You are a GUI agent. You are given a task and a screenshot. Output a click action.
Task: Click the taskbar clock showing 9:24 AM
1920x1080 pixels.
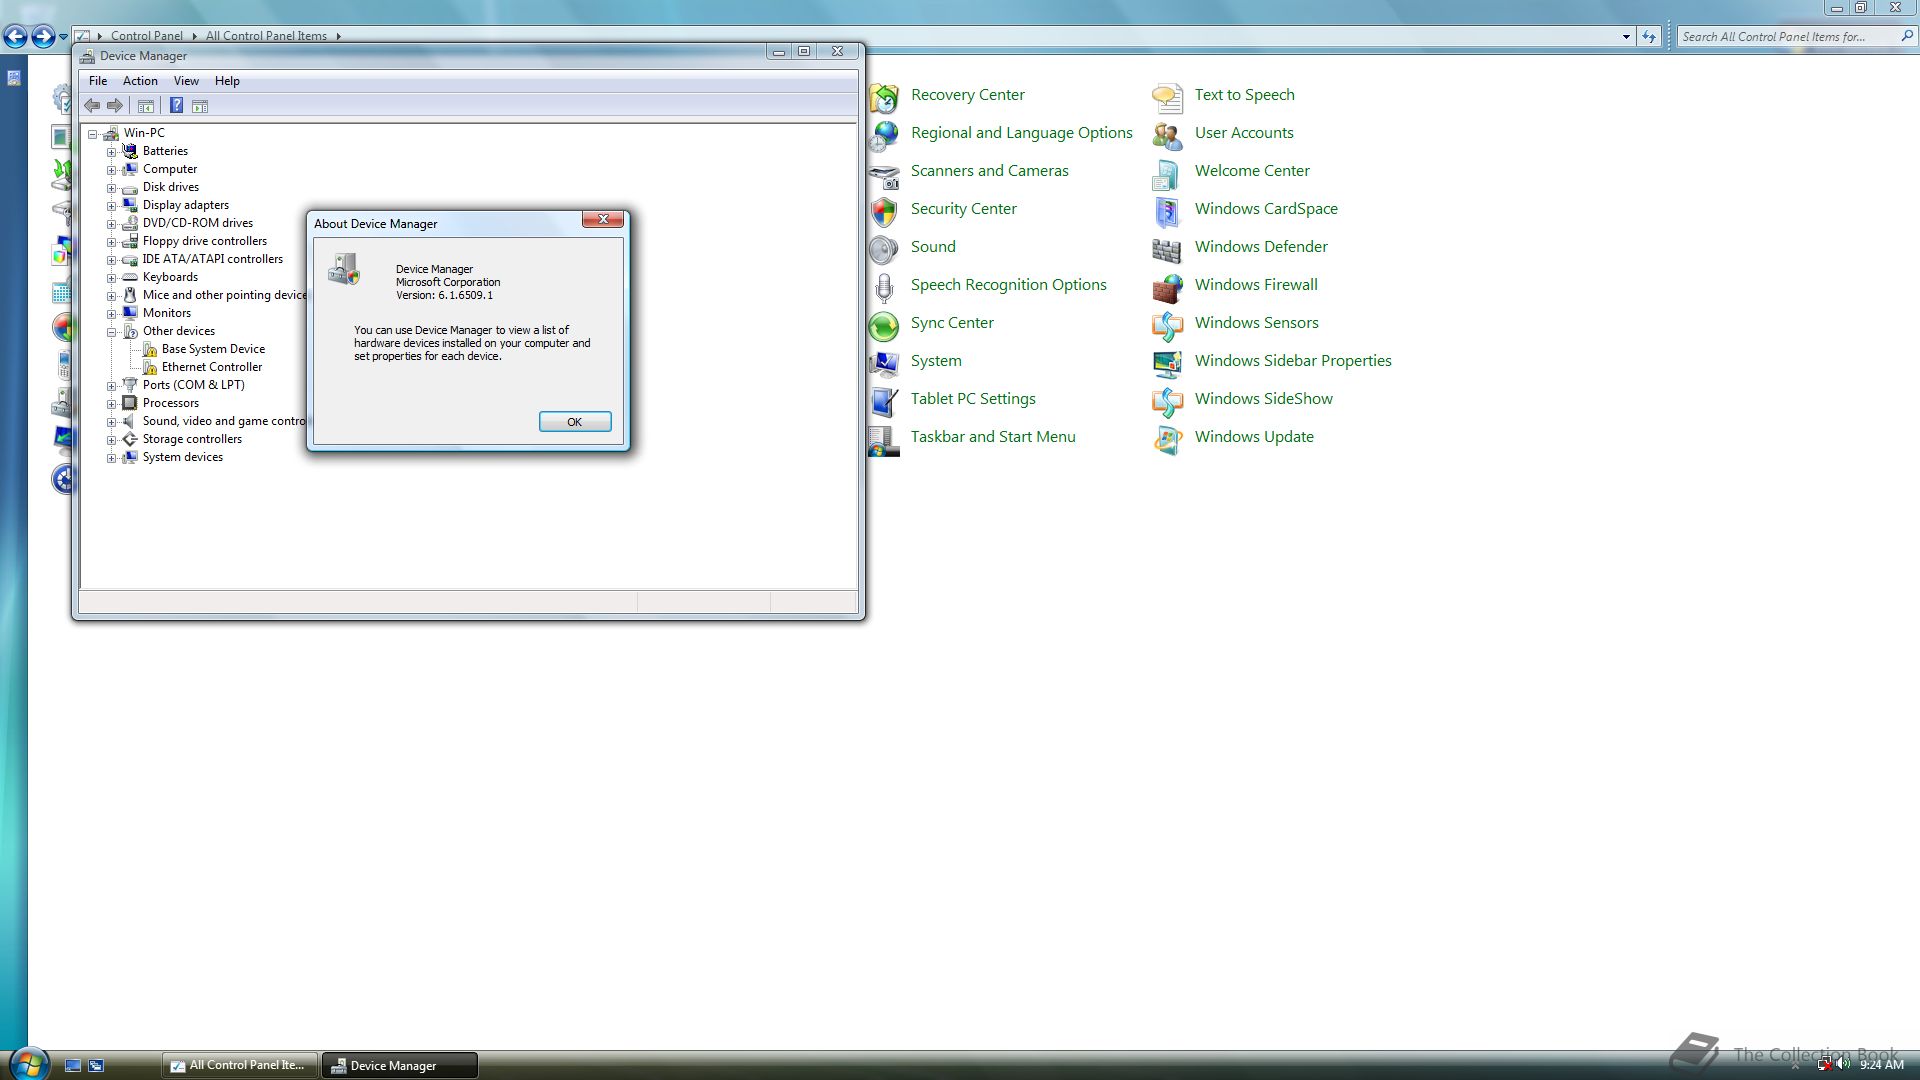(x=1881, y=1065)
